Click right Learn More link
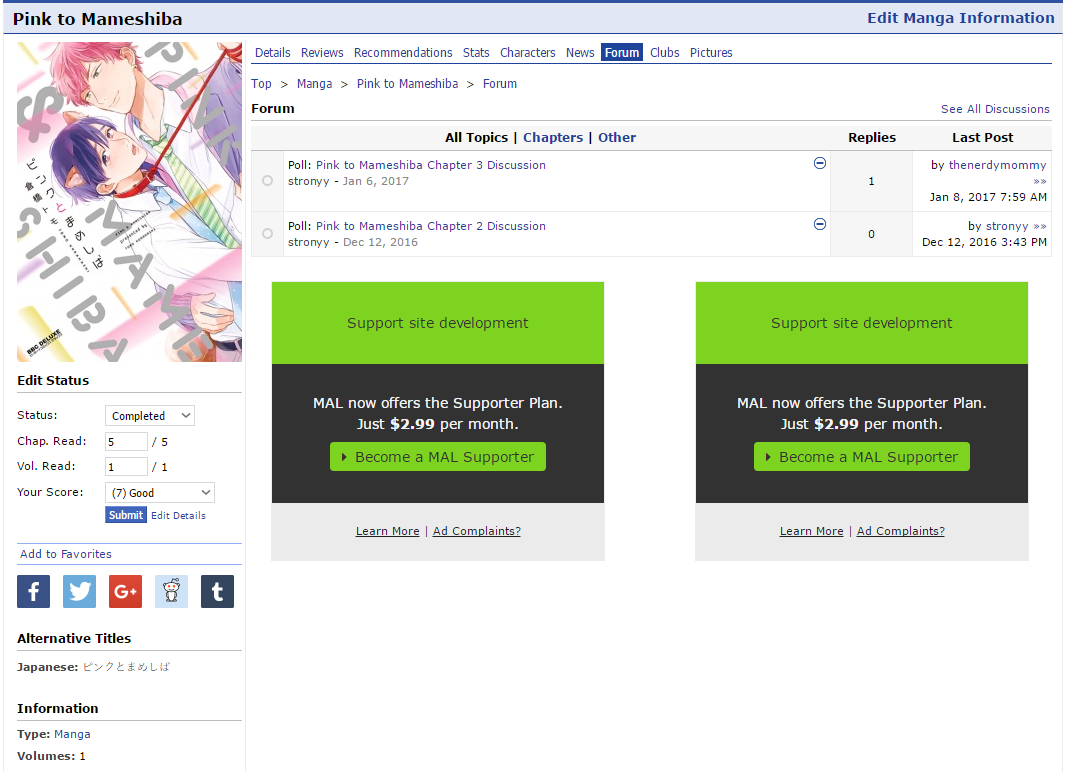 click(811, 531)
